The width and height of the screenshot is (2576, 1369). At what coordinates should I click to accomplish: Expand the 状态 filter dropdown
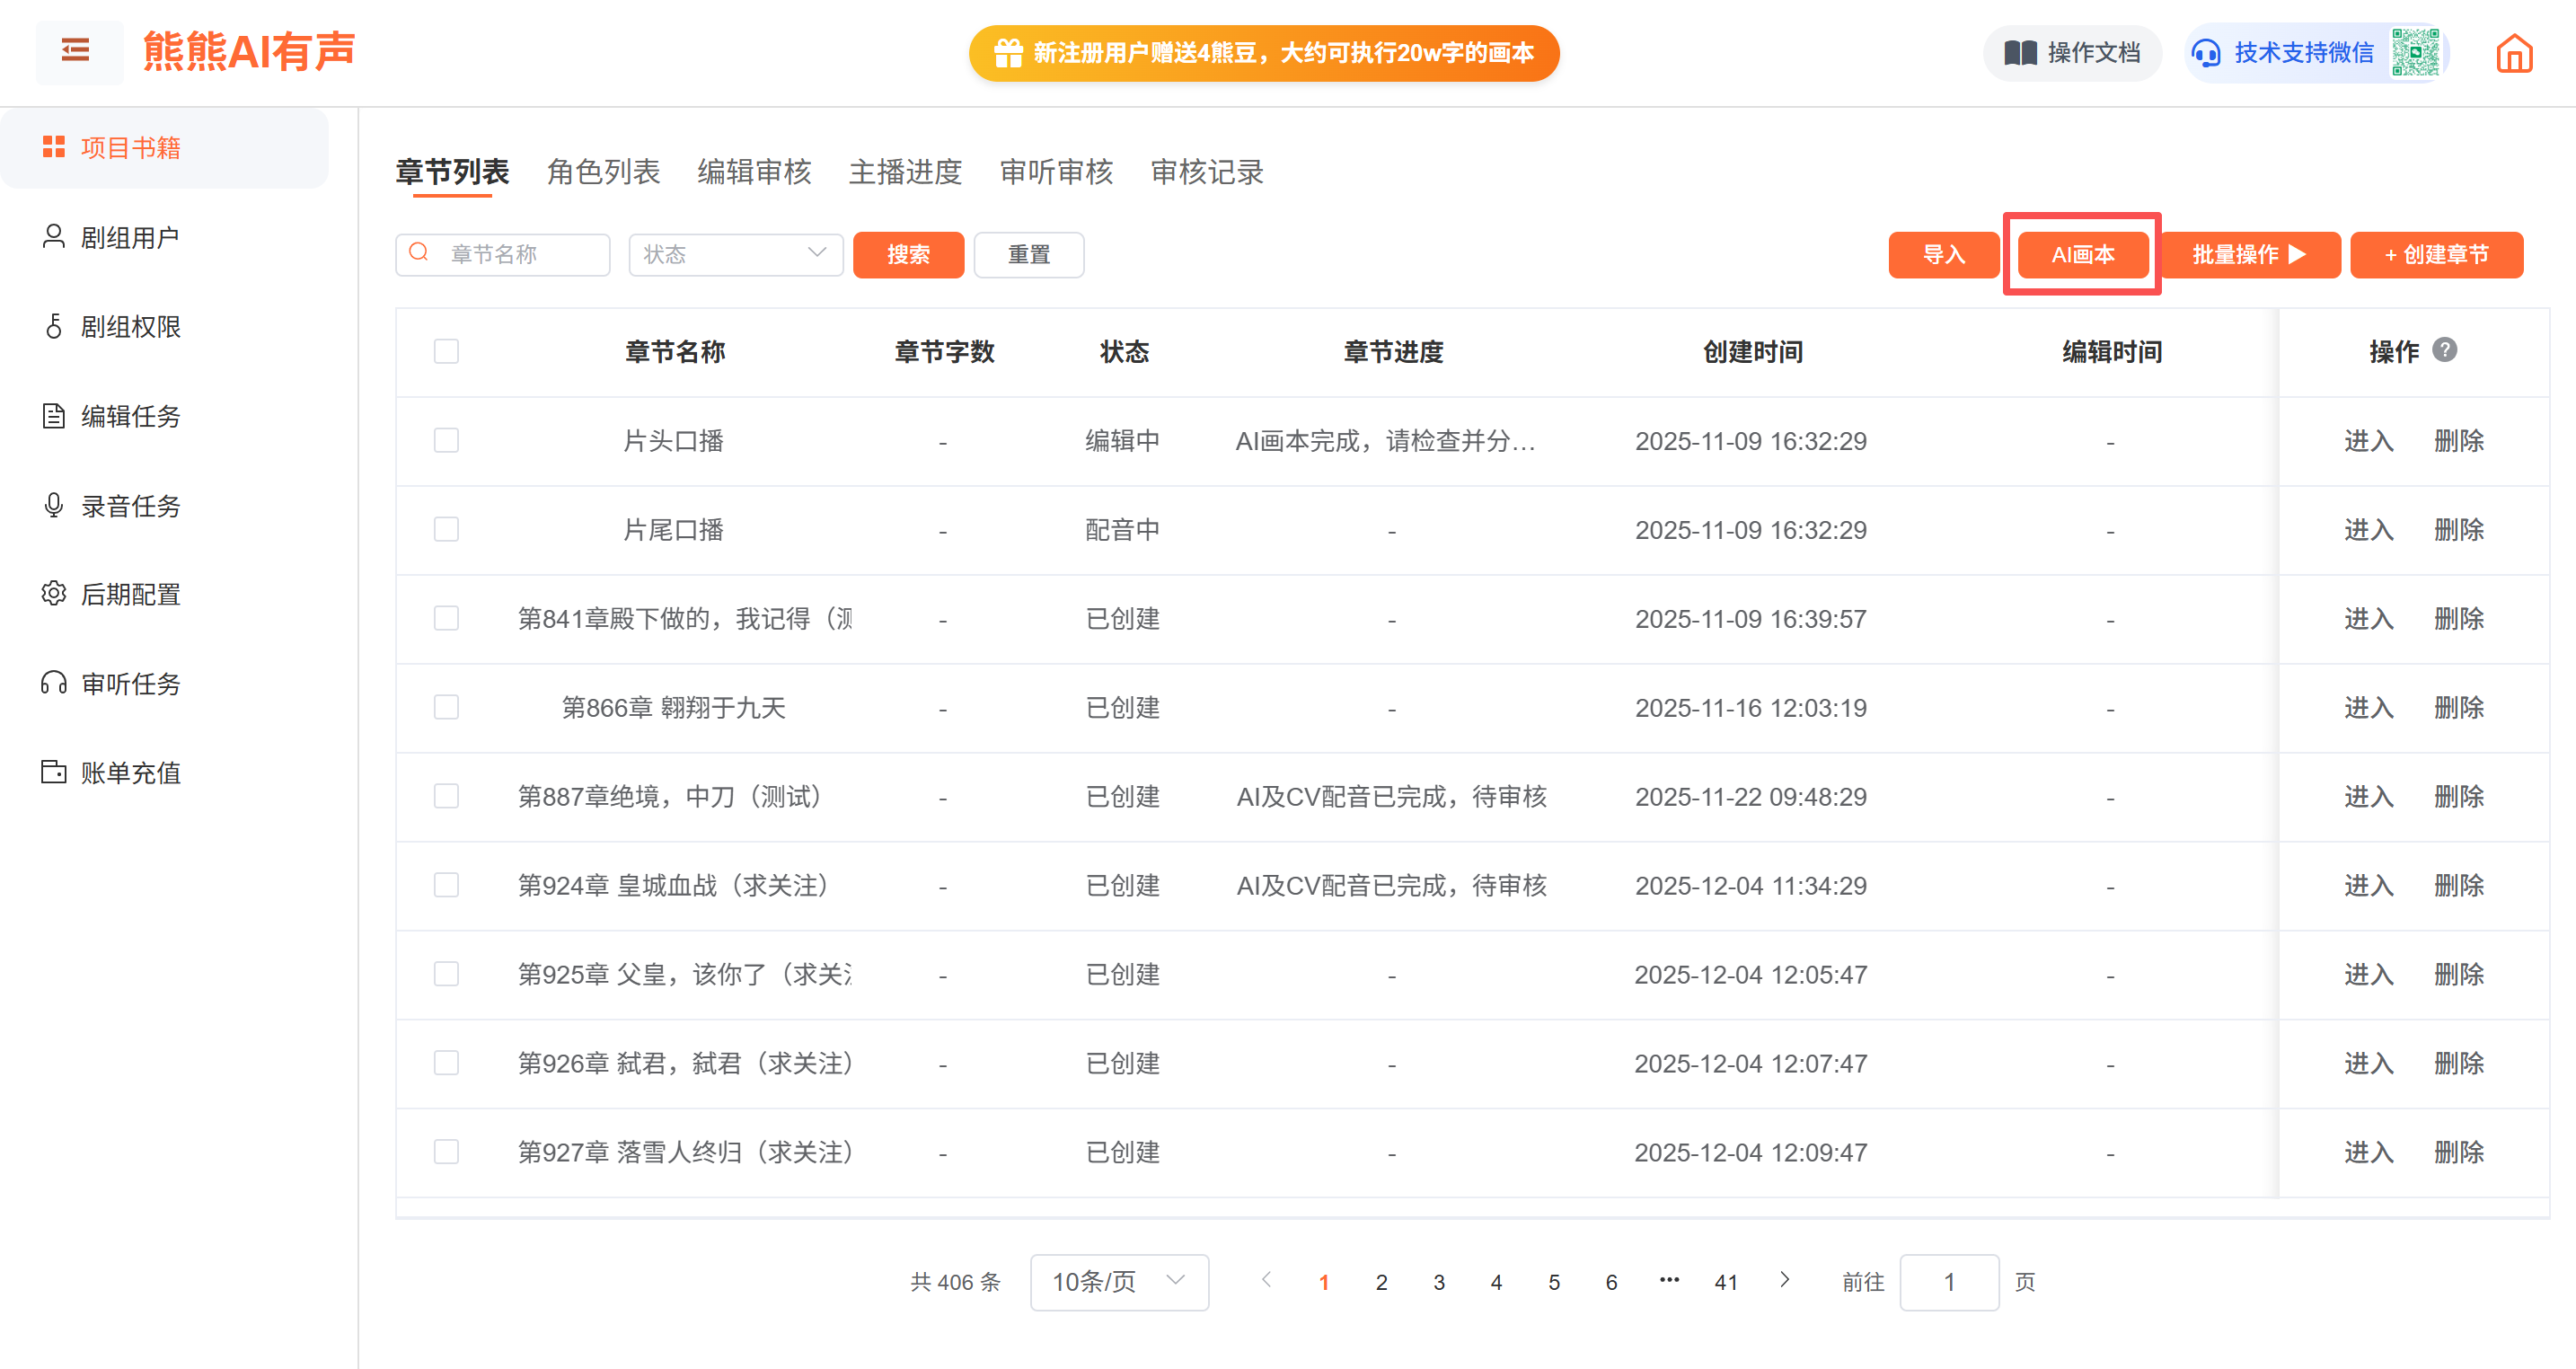[735, 254]
